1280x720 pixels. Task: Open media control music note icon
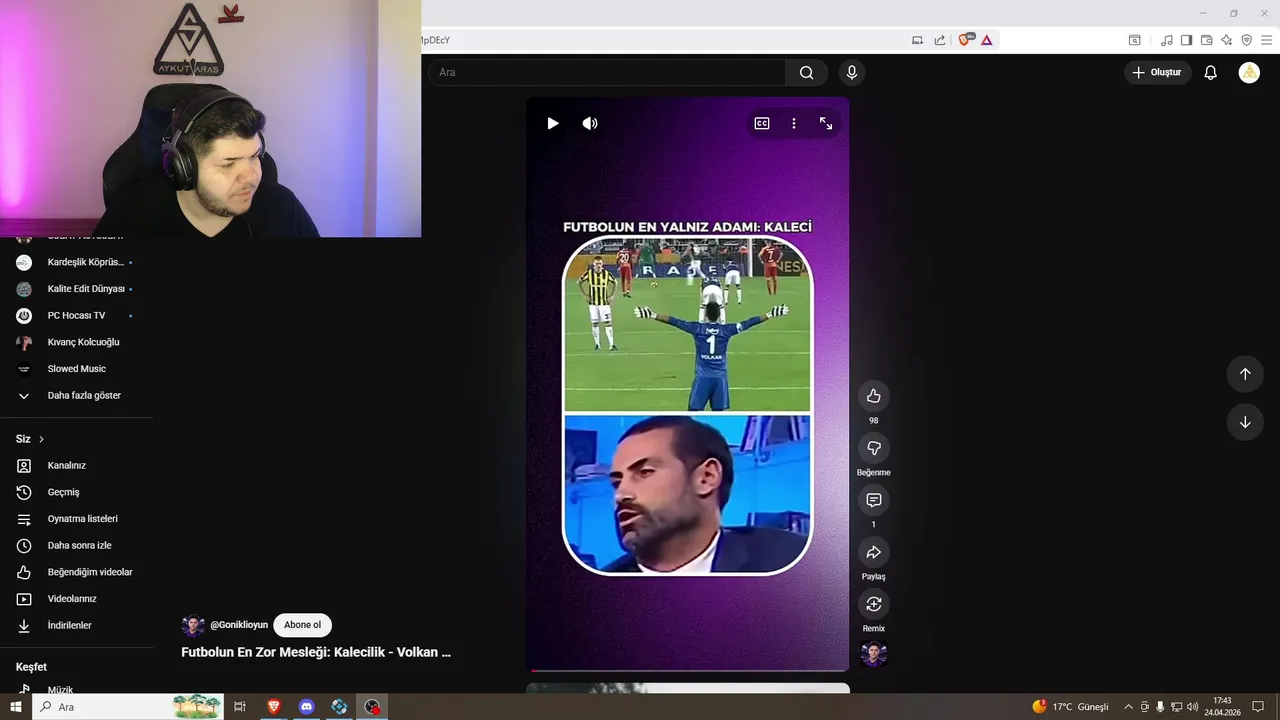tap(1166, 40)
